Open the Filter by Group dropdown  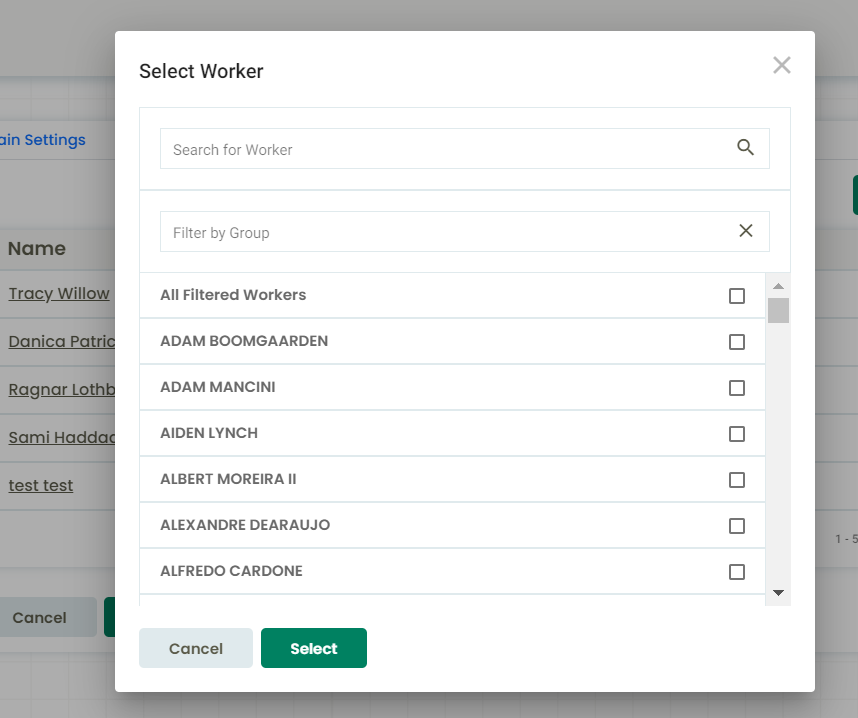tap(449, 232)
